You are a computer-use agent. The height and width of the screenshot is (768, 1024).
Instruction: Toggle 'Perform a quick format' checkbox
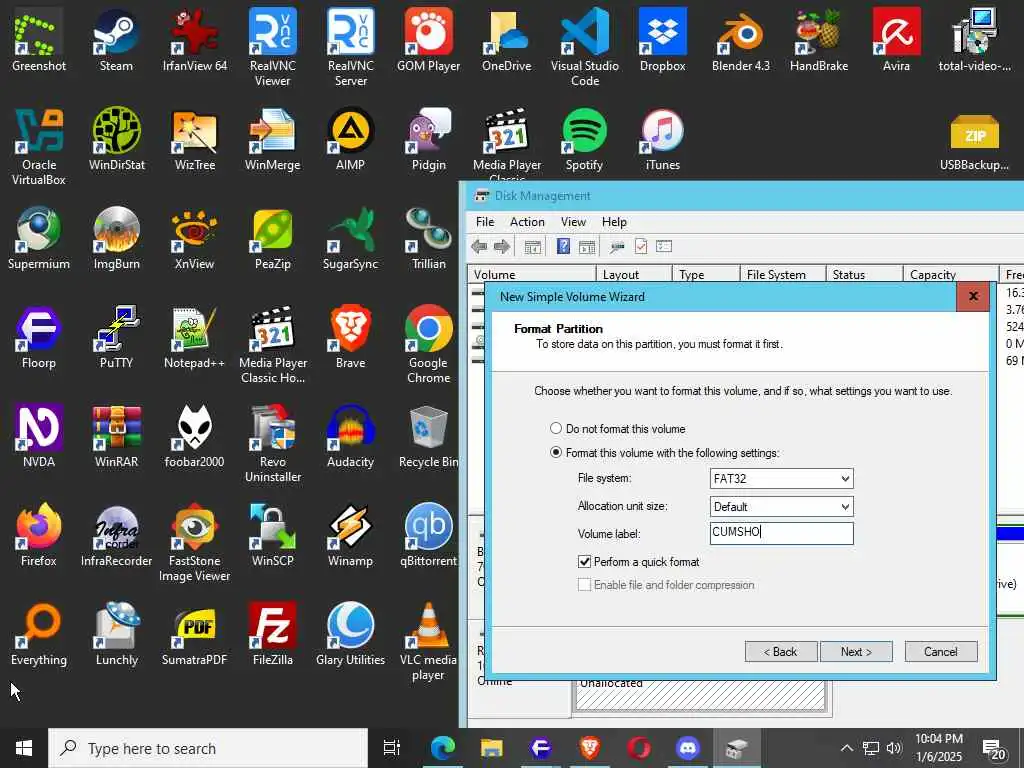[584, 562]
